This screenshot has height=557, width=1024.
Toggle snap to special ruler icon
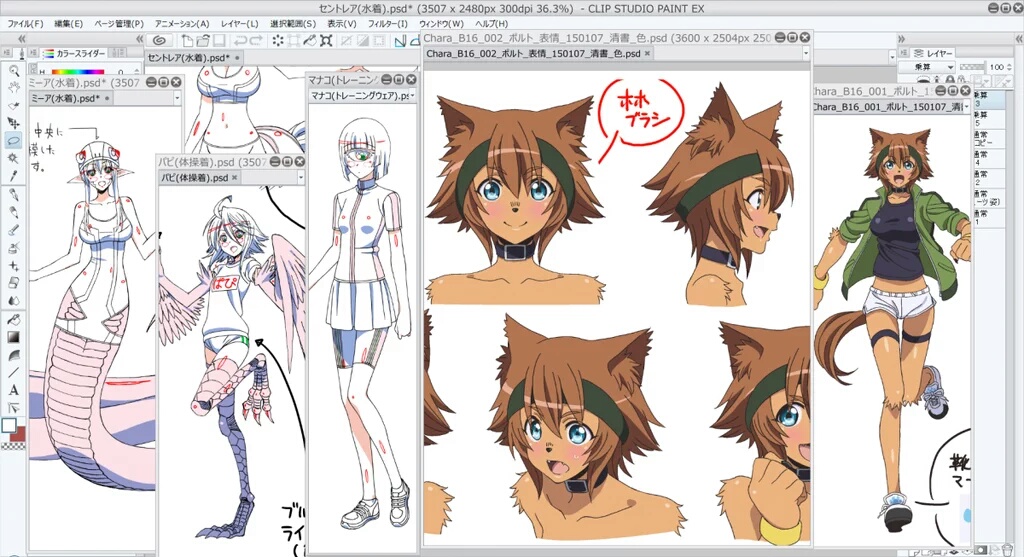415,41
